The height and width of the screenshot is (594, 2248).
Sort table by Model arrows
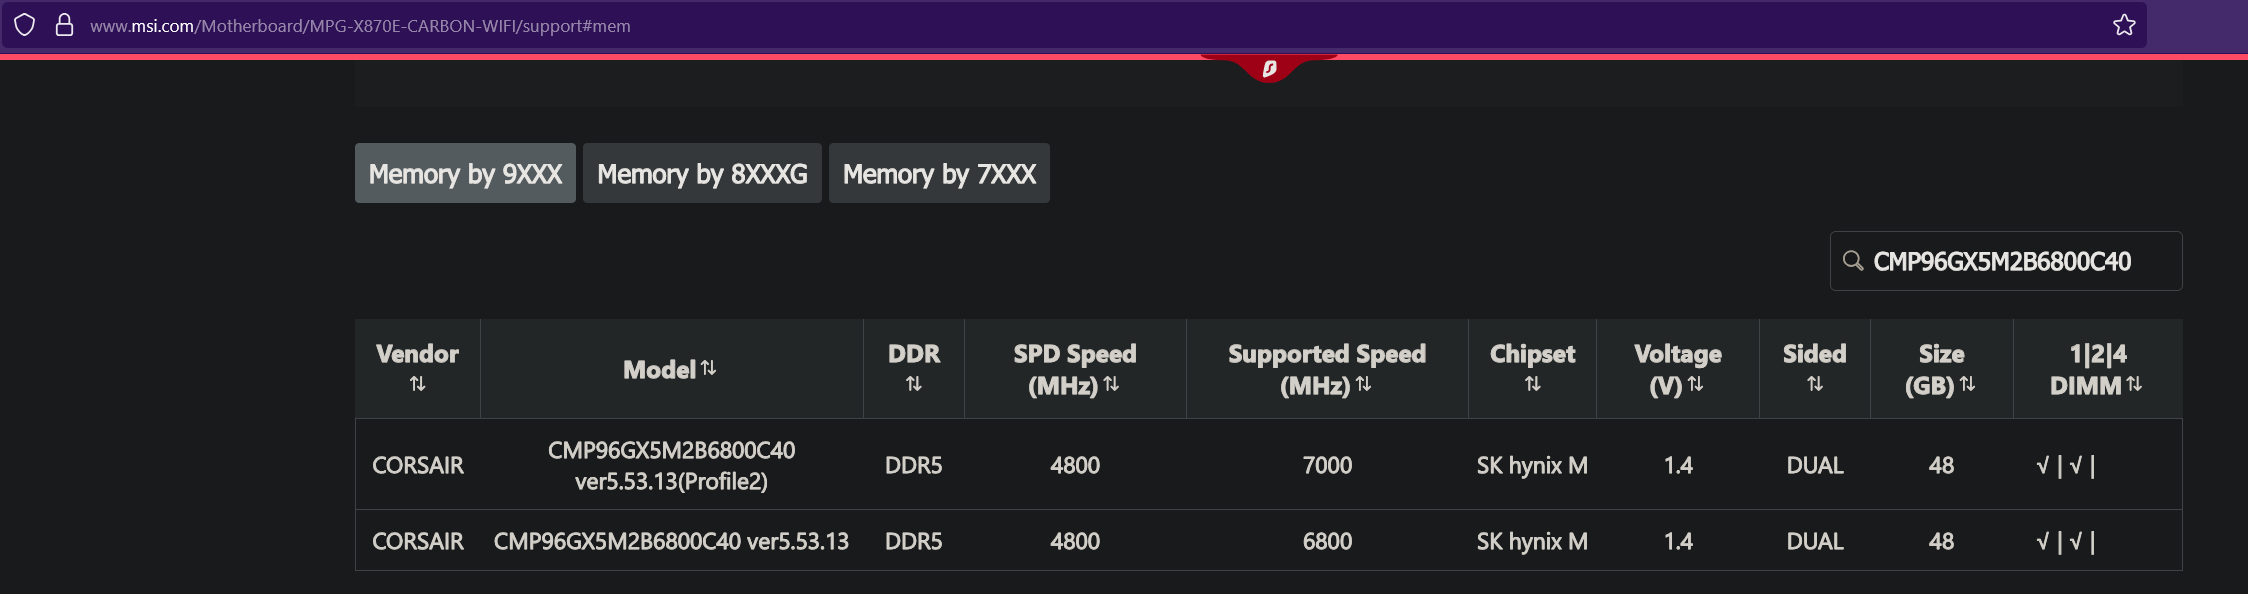coord(709,368)
